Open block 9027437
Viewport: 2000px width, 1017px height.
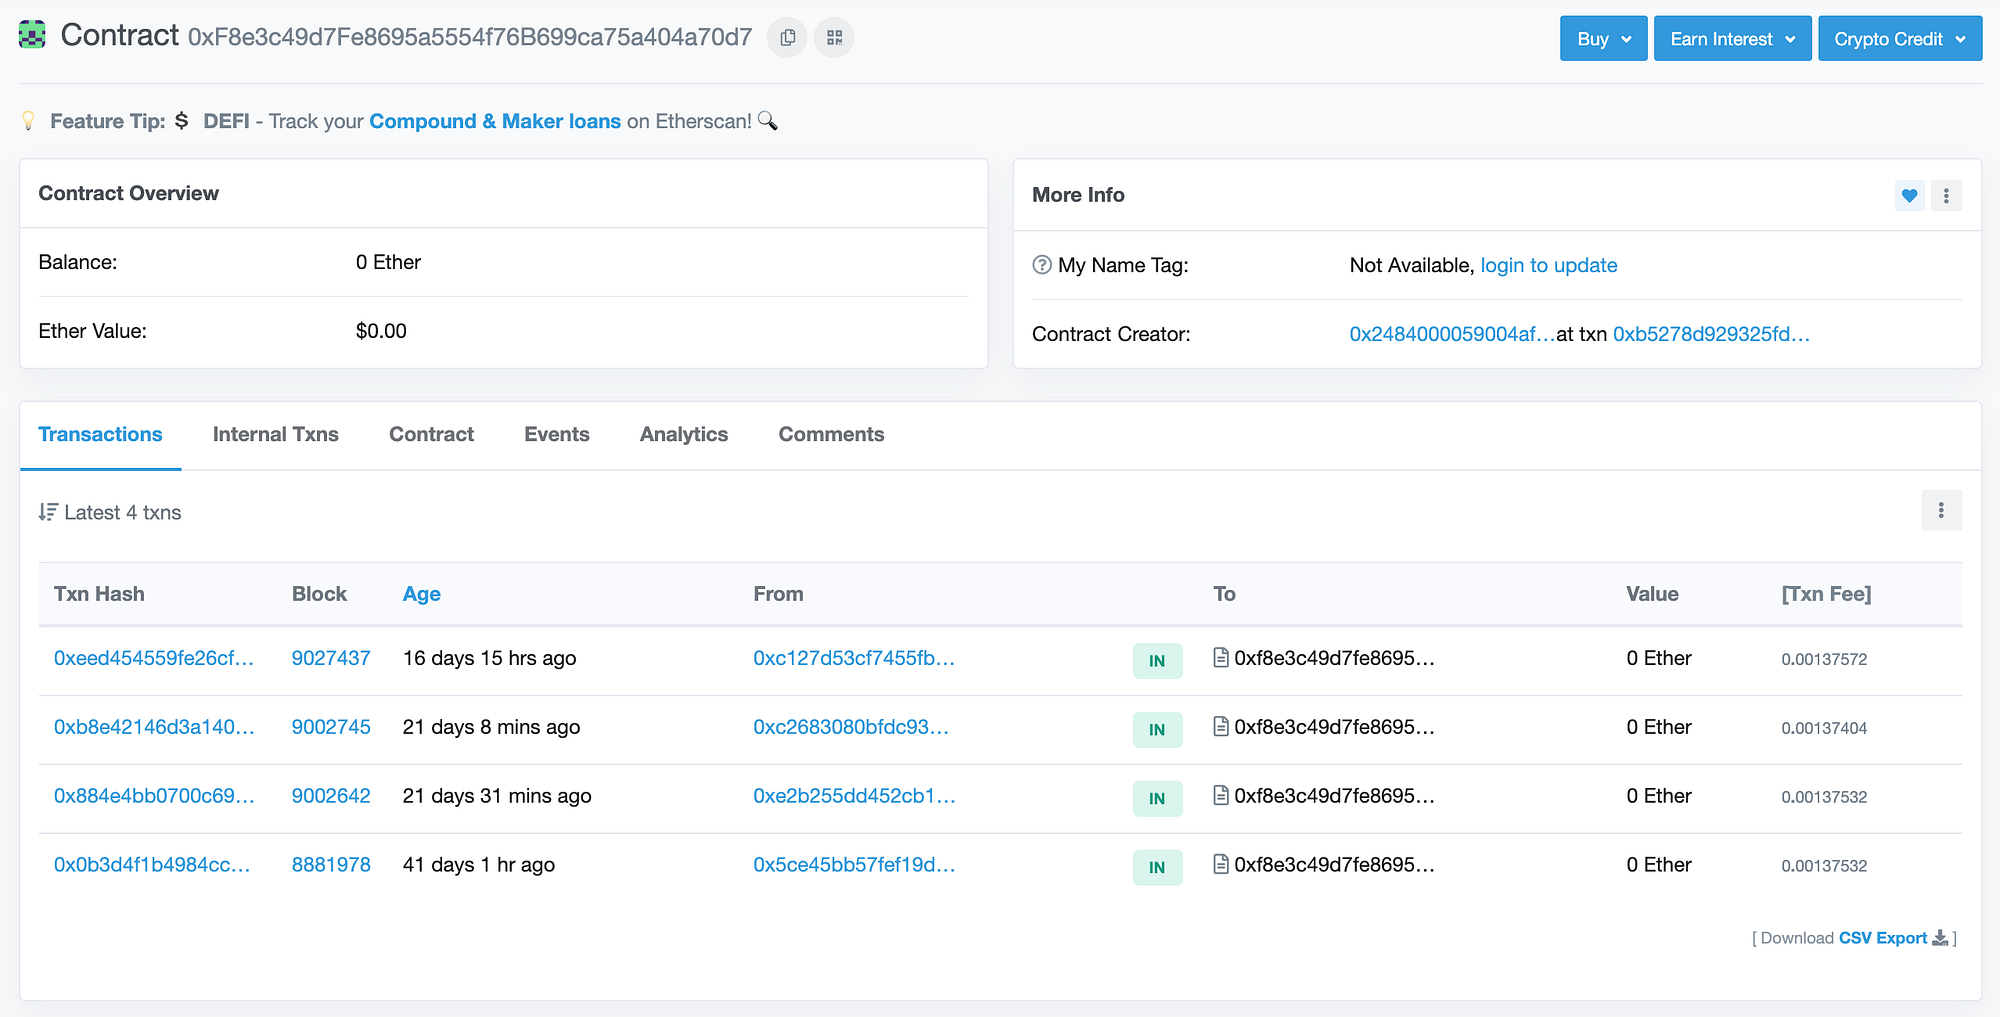click(331, 658)
